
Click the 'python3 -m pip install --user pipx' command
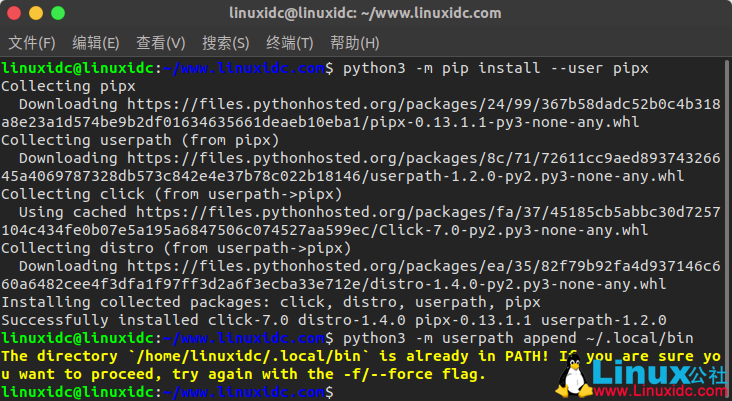(x=496, y=69)
